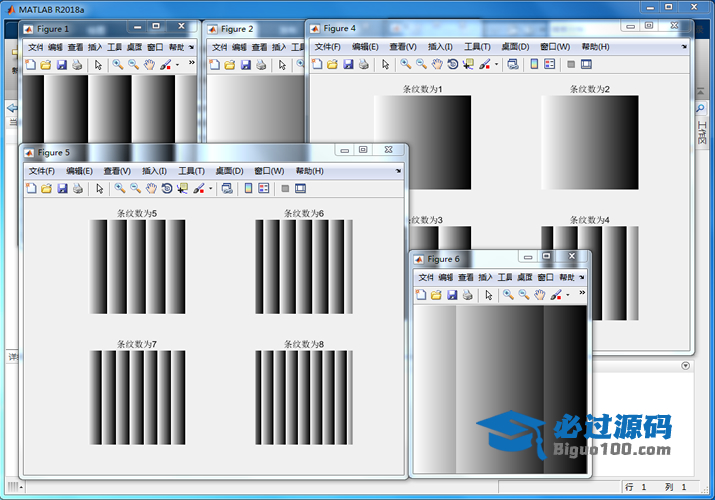715x500 pixels.
Task: Select Zoom In tool in Figure 4 toolbar
Action: (x=405, y=64)
